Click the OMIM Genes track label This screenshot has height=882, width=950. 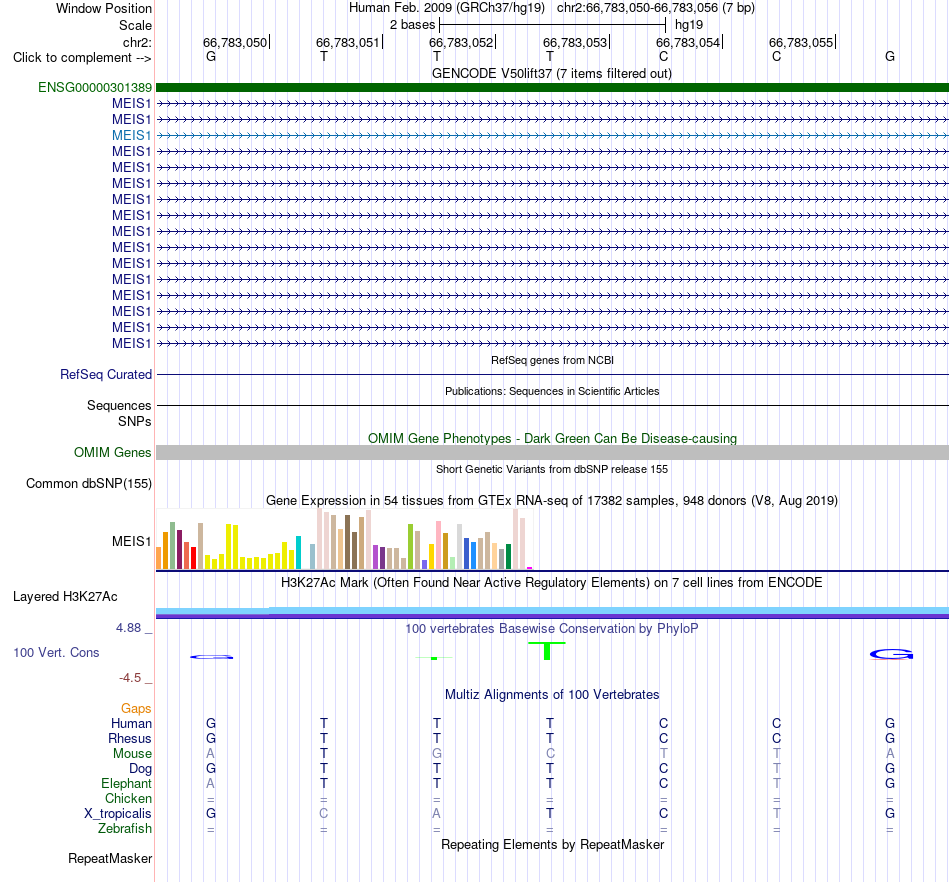tap(113, 453)
